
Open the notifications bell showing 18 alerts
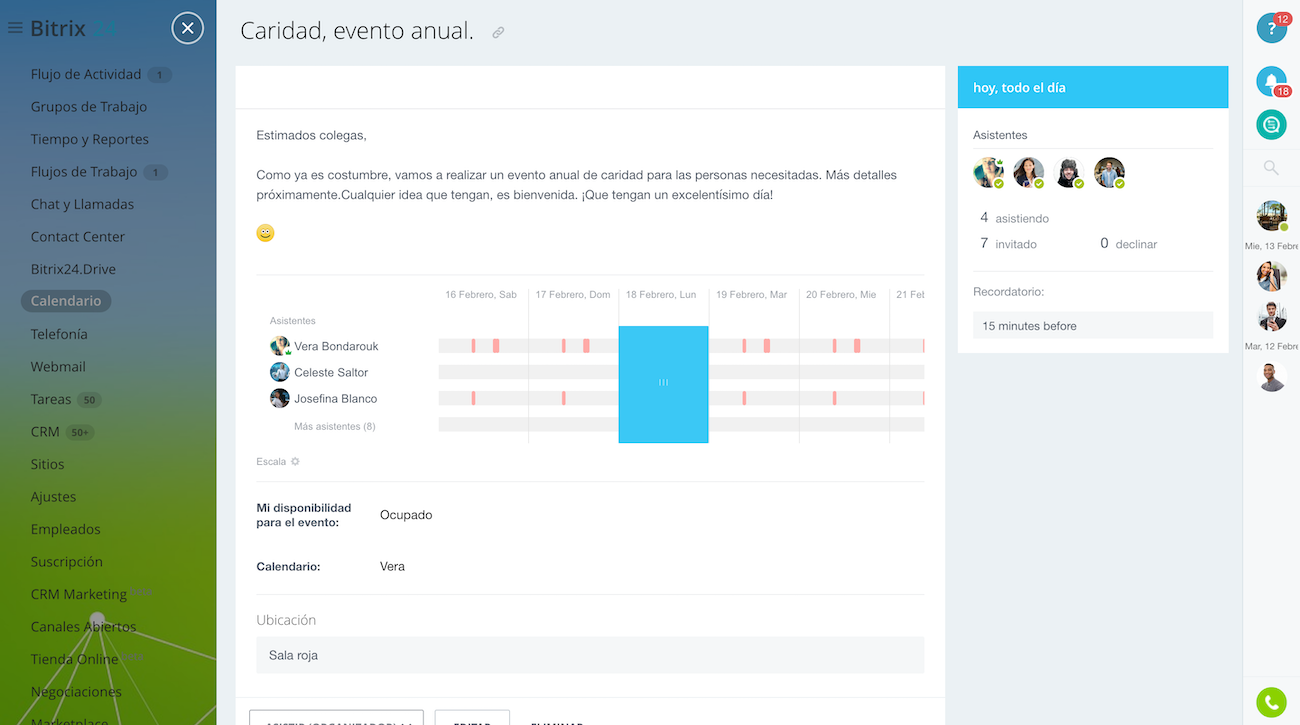click(x=1271, y=81)
